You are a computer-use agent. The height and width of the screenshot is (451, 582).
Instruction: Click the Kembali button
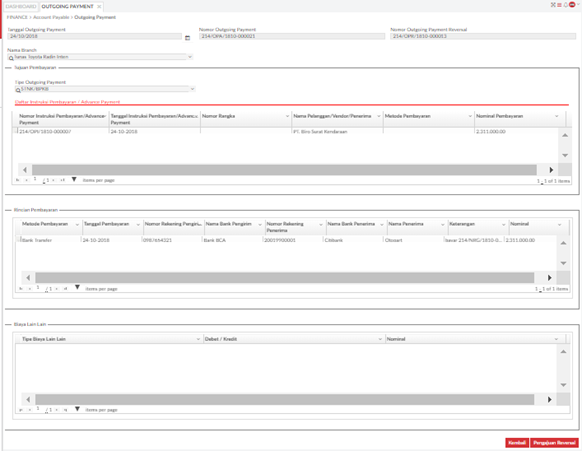click(x=517, y=442)
